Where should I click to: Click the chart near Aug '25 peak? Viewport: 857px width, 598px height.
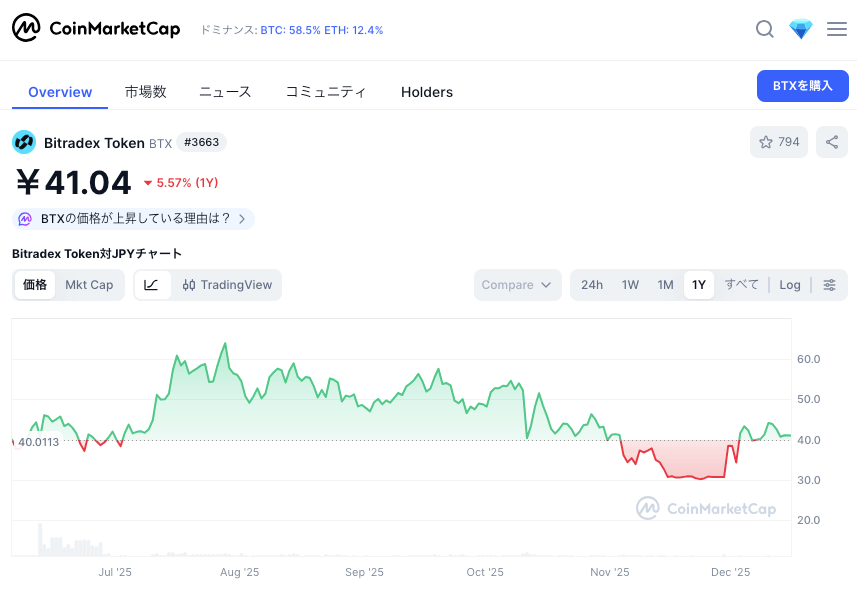click(225, 345)
